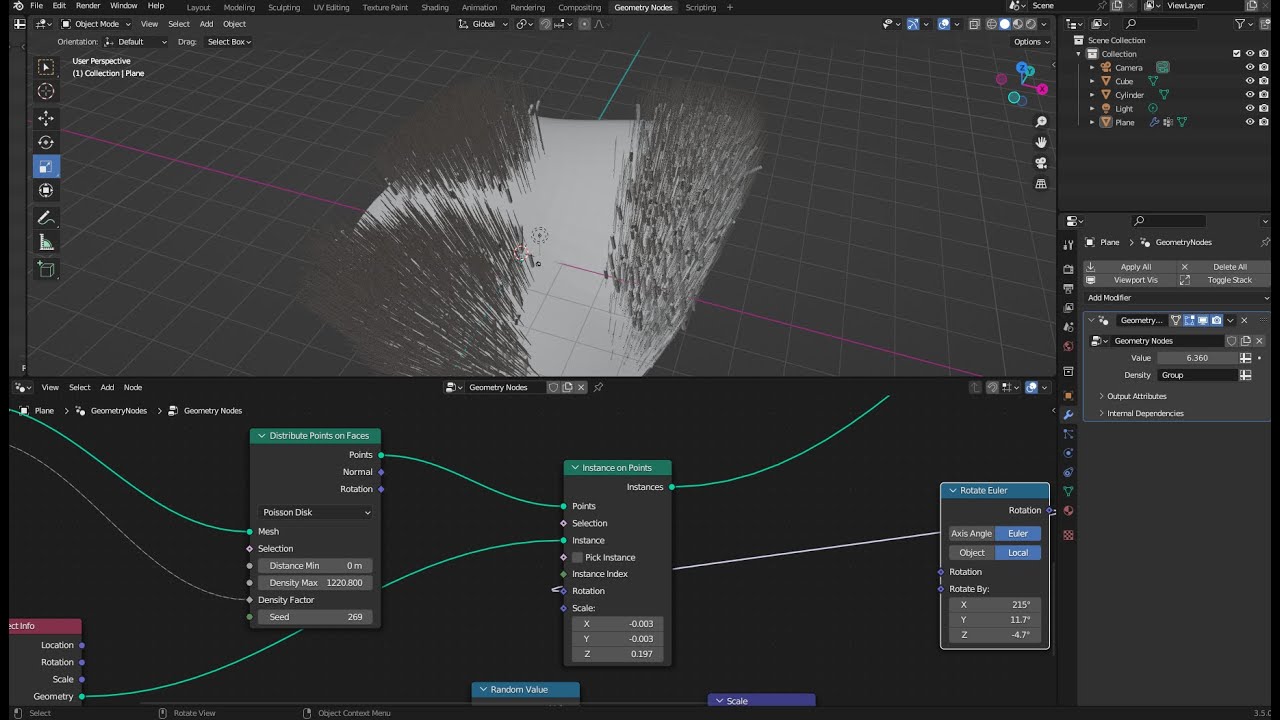Open the Modifier properties wrench tab
The height and width of the screenshot is (720, 1280).
[x=1068, y=414]
